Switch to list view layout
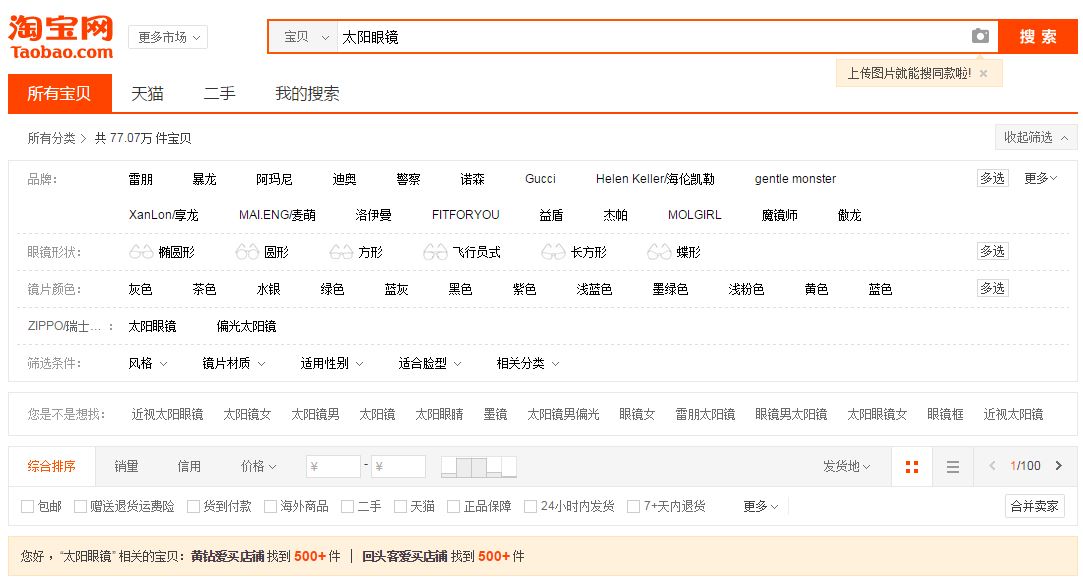The image size is (1083, 582). 952,467
